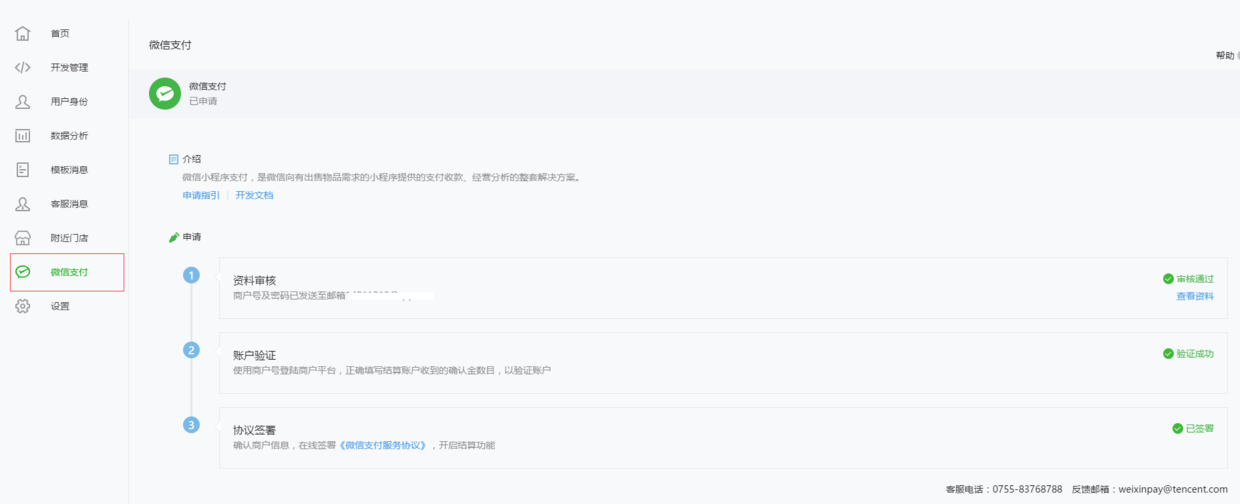The image size is (1240, 504).
Task: Click the 账户验证 step title
Action: (x=254, y=355)
